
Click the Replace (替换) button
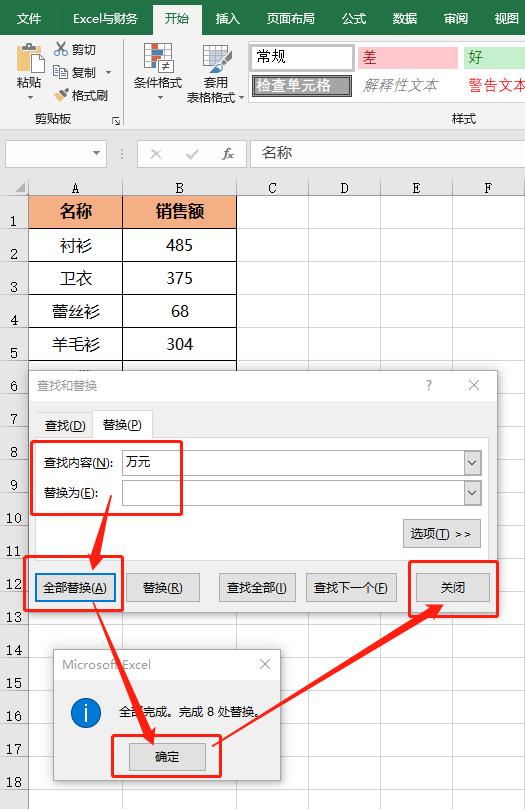click(162, 588)
